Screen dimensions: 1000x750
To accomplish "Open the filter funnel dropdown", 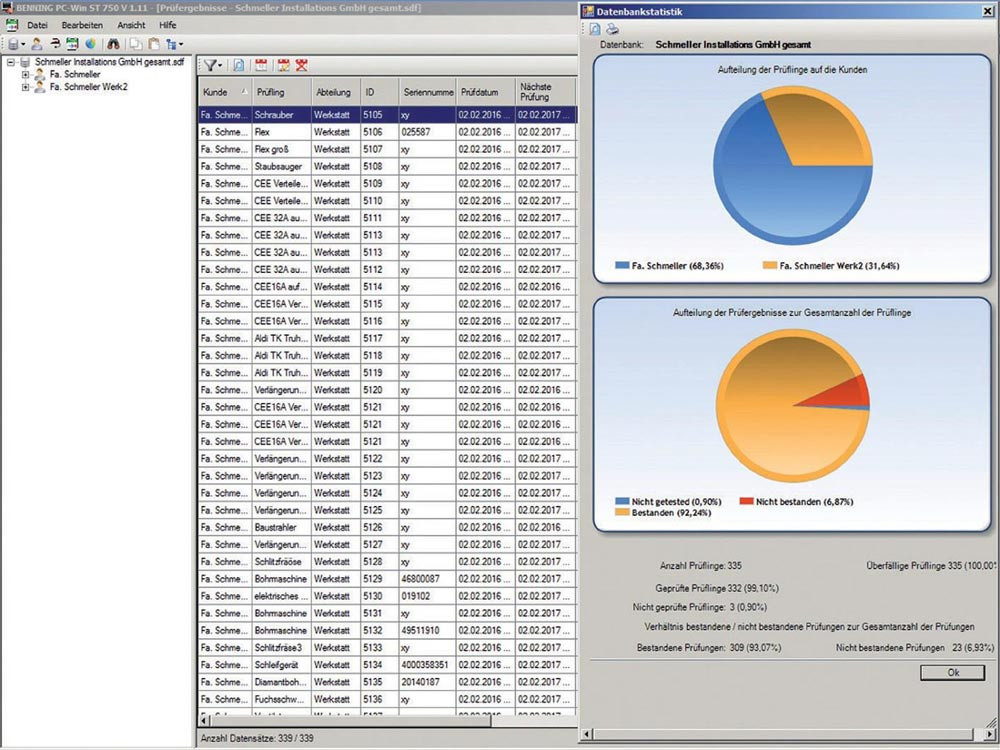I will (x=213, y=65).
